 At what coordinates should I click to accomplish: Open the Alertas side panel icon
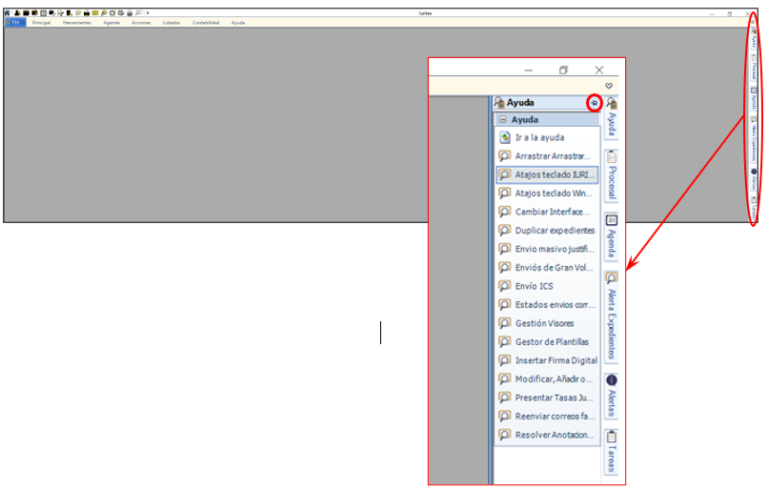point(612,380)
